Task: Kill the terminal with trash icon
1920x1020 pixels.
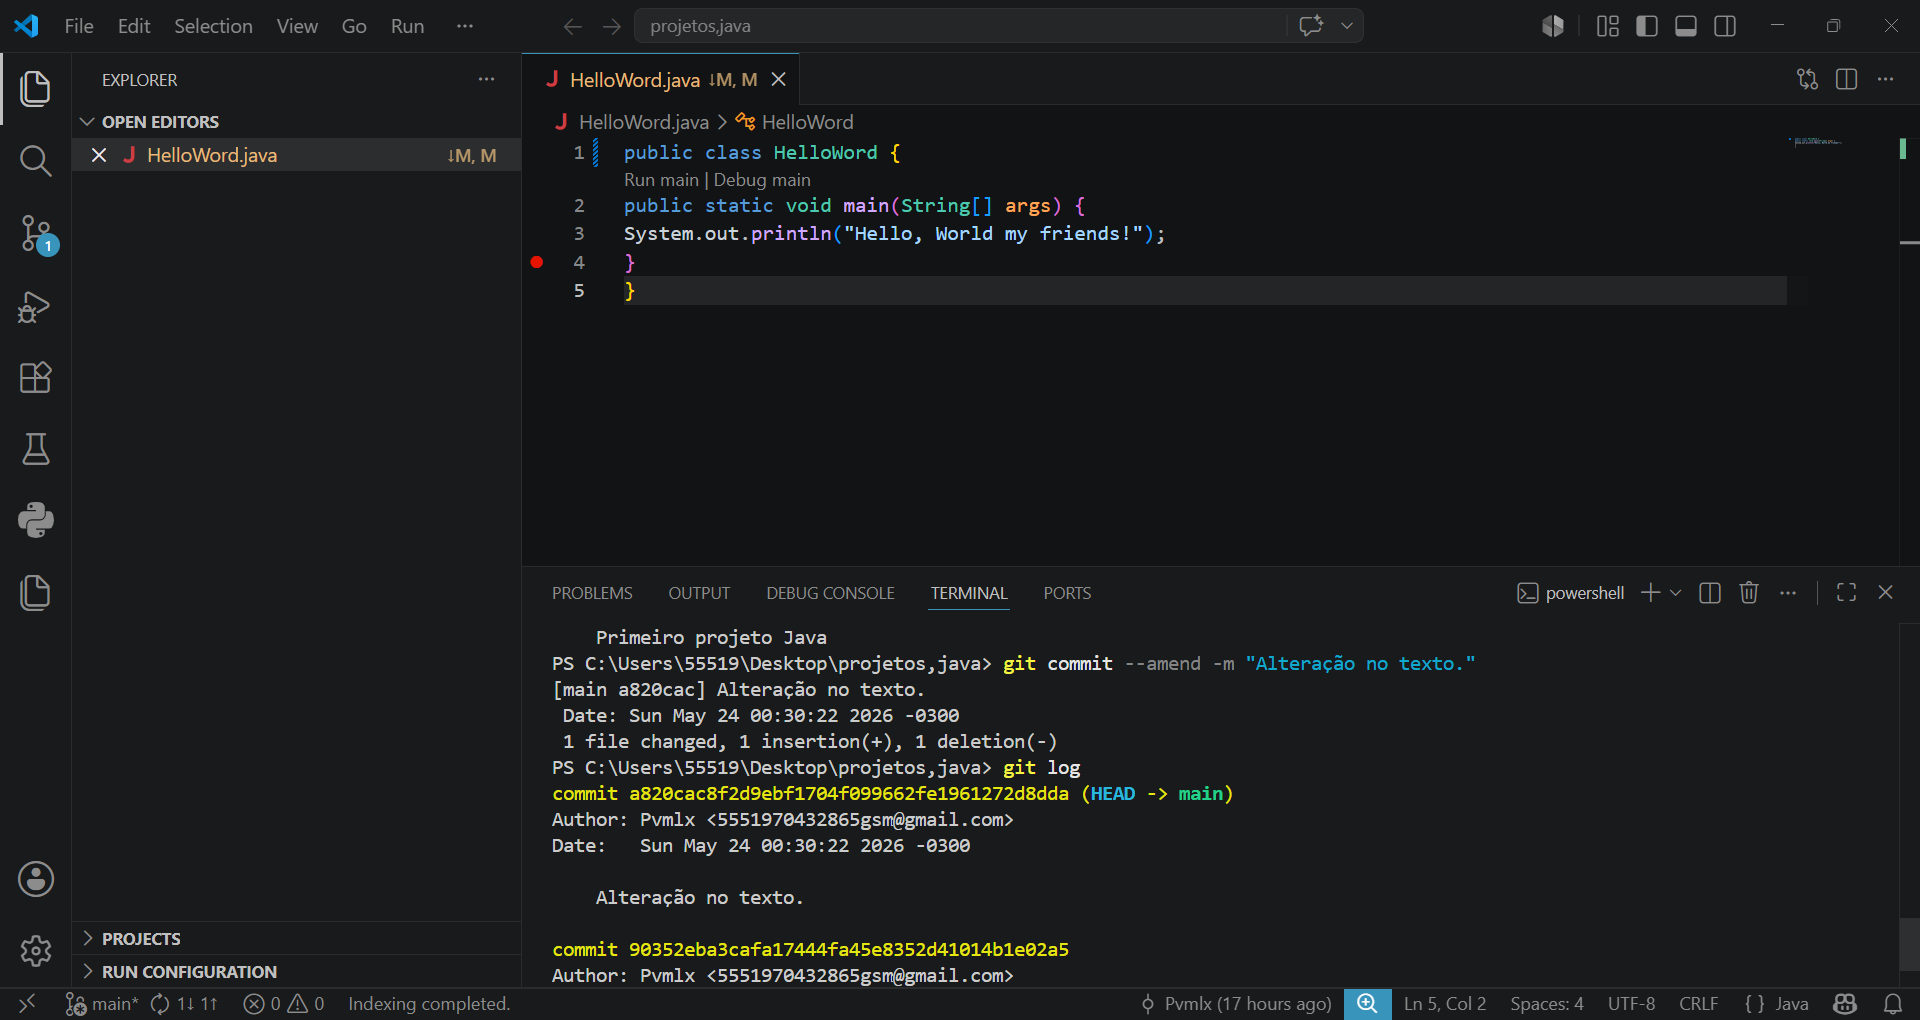Action: [x=1749, y=593]
